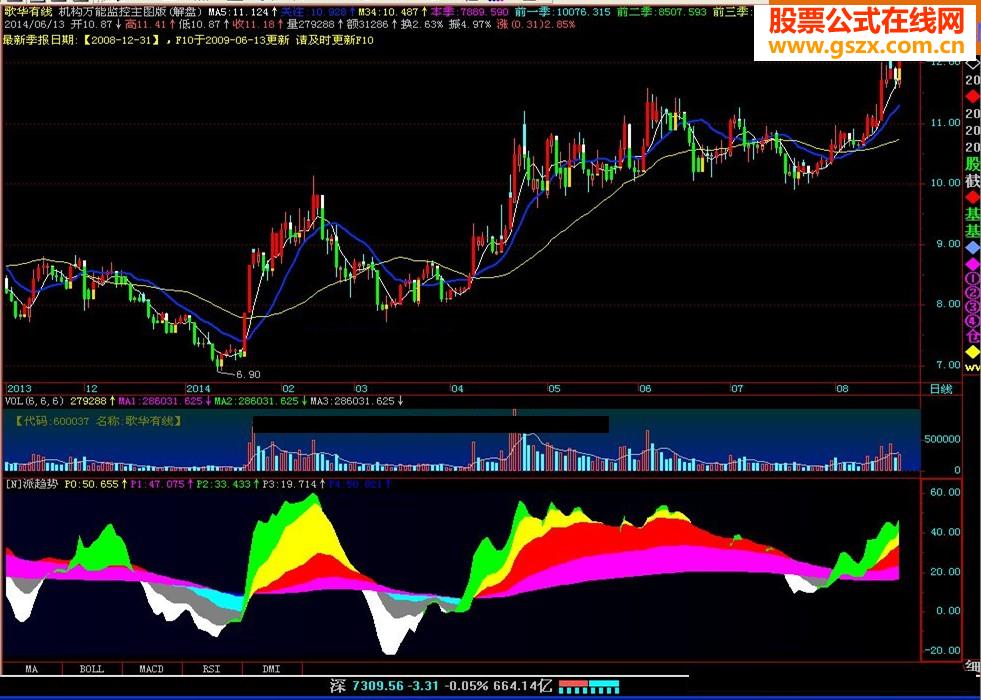Click the P1:47.075 value
This screenshot has height=700, width=981.
pyautogui.click(x=162, y=484)
